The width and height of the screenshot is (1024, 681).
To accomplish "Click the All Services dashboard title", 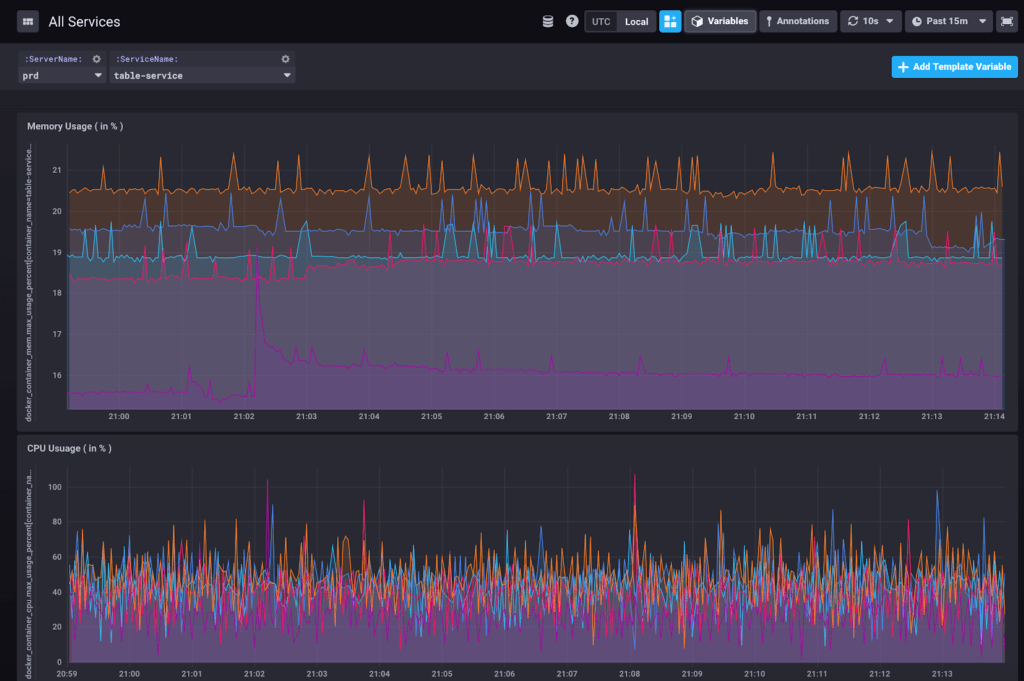I will 84,21.
